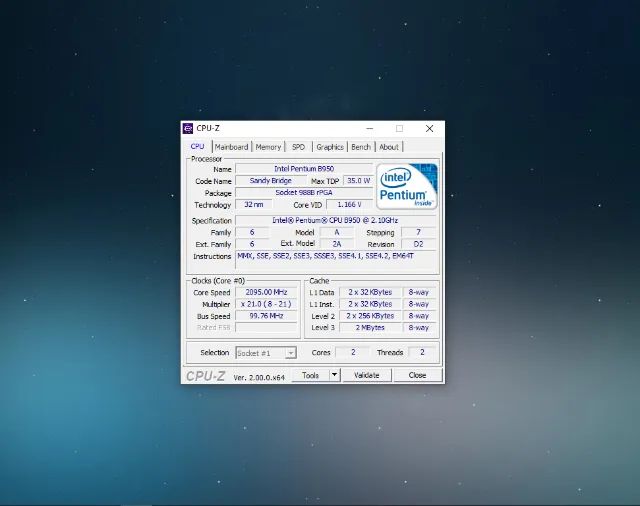The image size is (640, 506).
Task: Click the Core VID value 1.166 V
Action: point(349,204)
